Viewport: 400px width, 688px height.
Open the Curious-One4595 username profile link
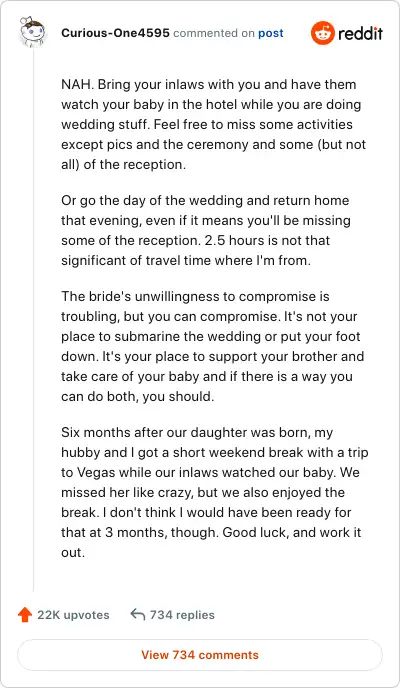click(x=115, y=33)
